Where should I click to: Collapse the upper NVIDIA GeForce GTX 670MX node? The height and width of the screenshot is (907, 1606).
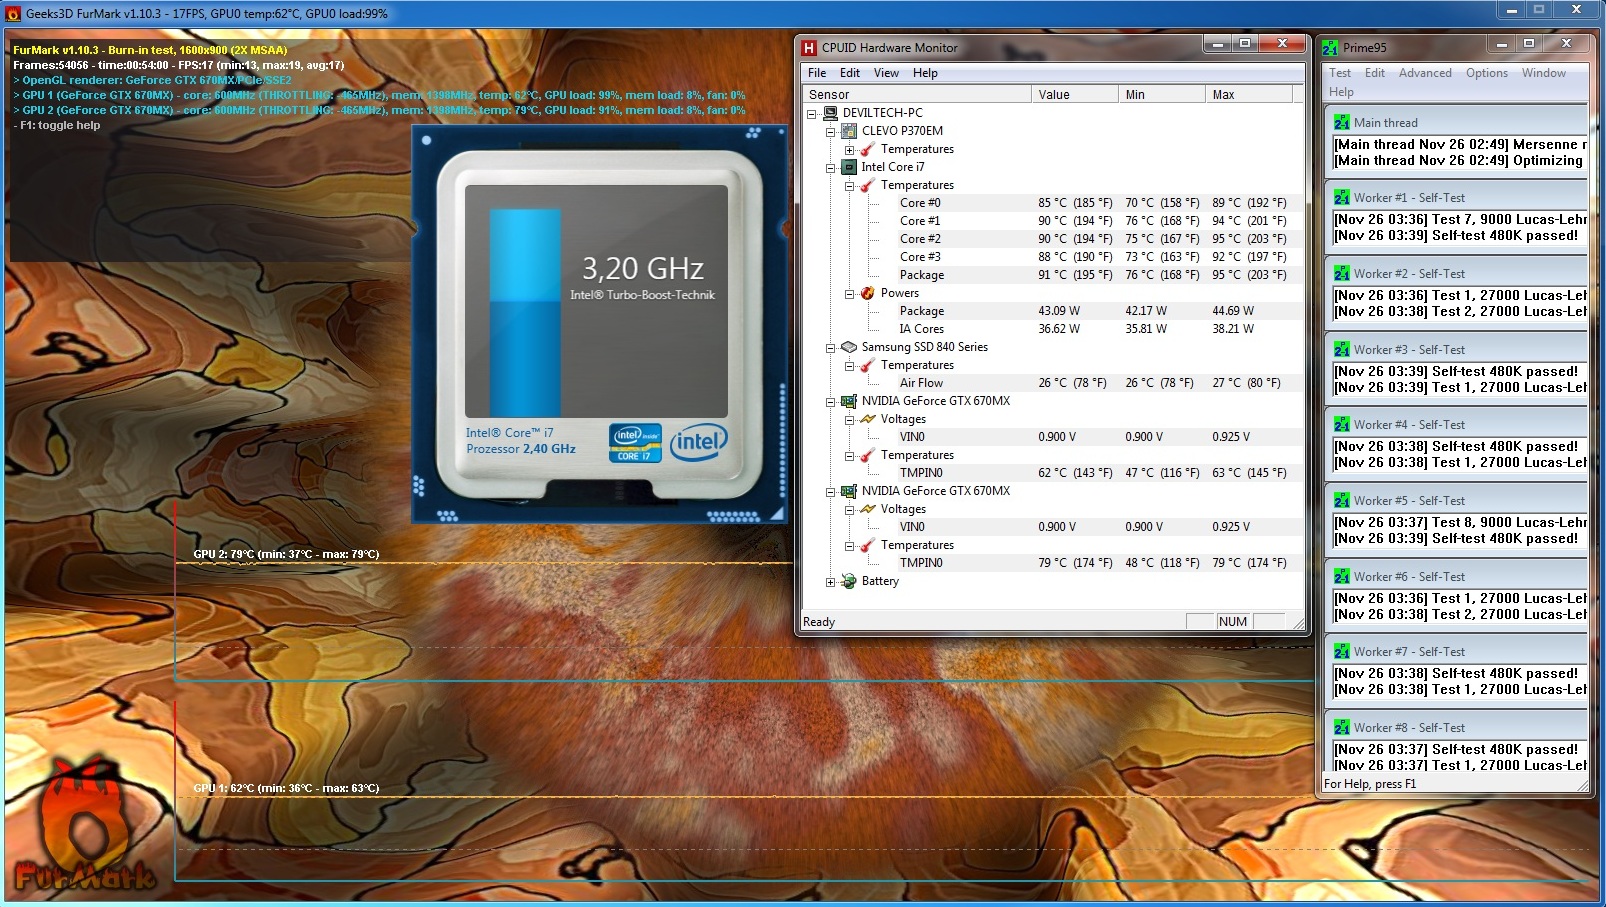point(830,402)
